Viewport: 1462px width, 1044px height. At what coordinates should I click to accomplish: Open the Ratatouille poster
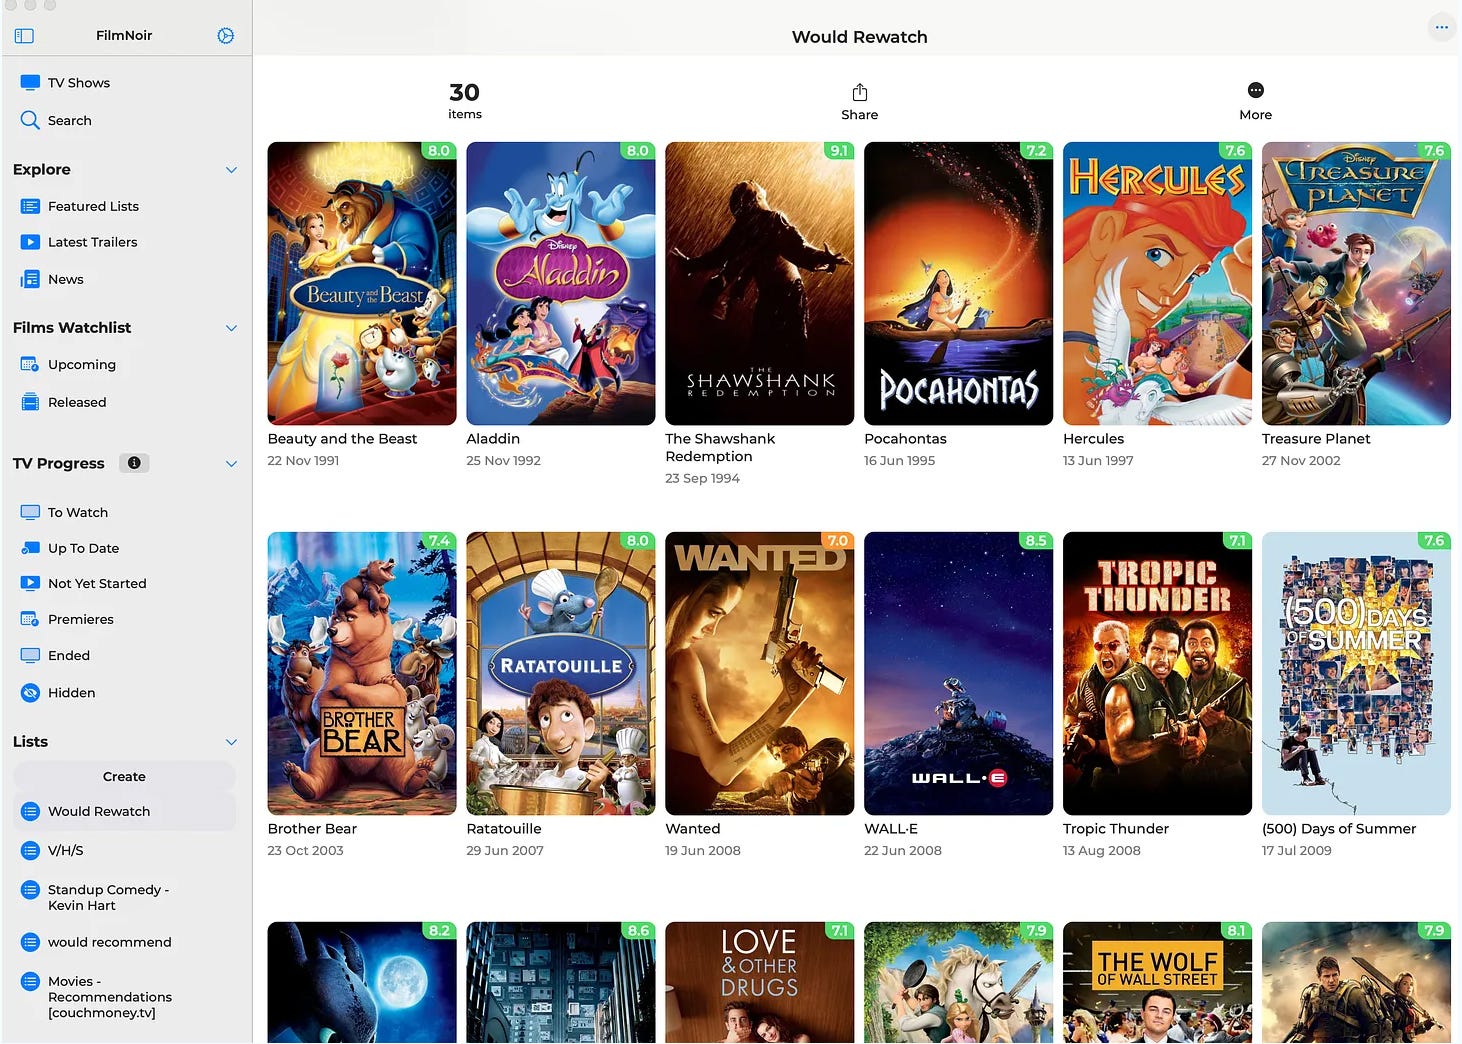pos(561,673)
